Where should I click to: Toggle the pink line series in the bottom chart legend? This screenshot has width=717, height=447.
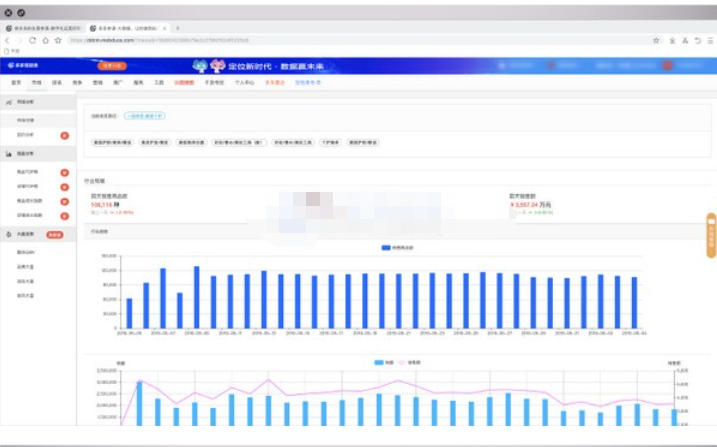pyautogui.click(x=411, y=362)
